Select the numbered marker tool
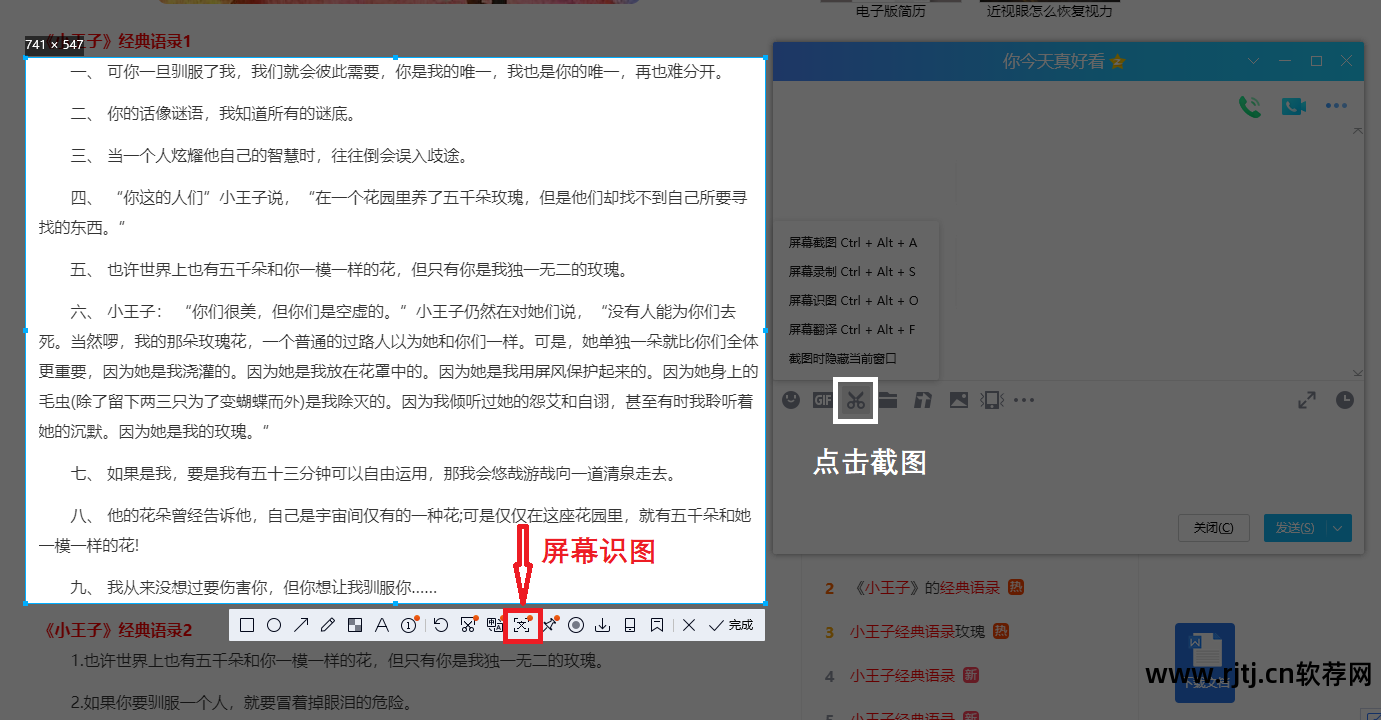The width and height of the screenshot is (1381, 720). pos(408,626)
